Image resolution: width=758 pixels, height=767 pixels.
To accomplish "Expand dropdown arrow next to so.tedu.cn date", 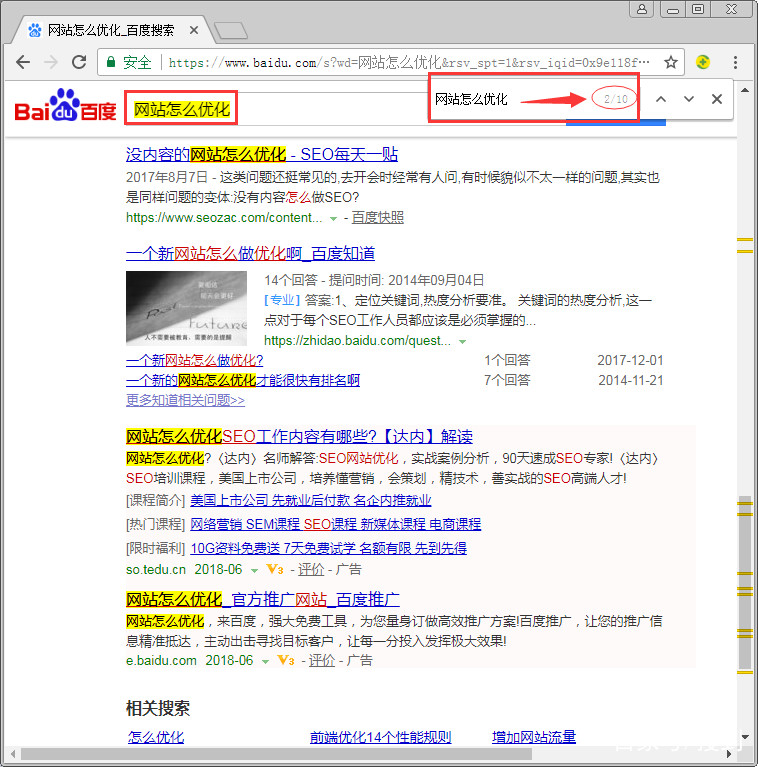I will point(255,570).
